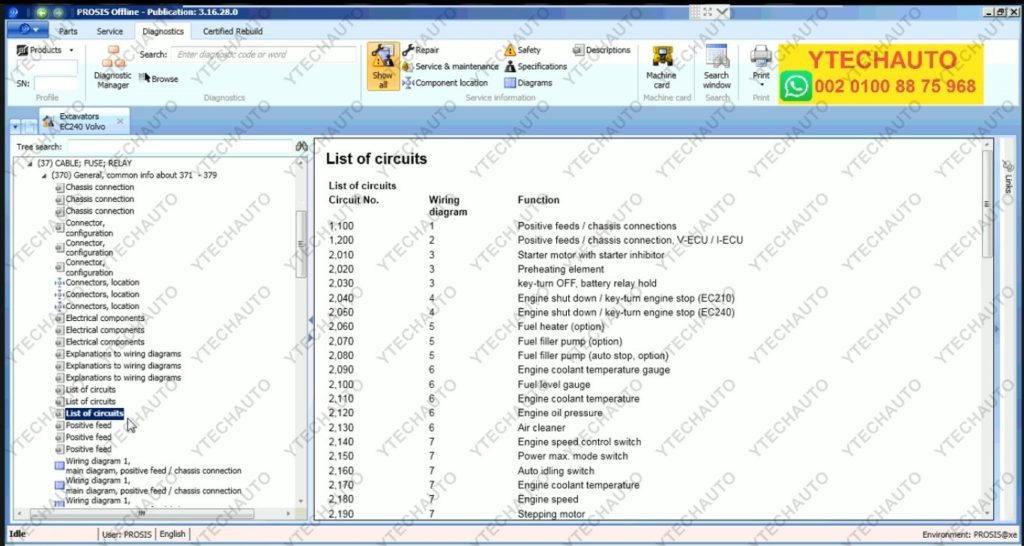The height and width of the screenshot is (546, 1024).
Task: Click the diagnostic code search field
Action: 263,55
